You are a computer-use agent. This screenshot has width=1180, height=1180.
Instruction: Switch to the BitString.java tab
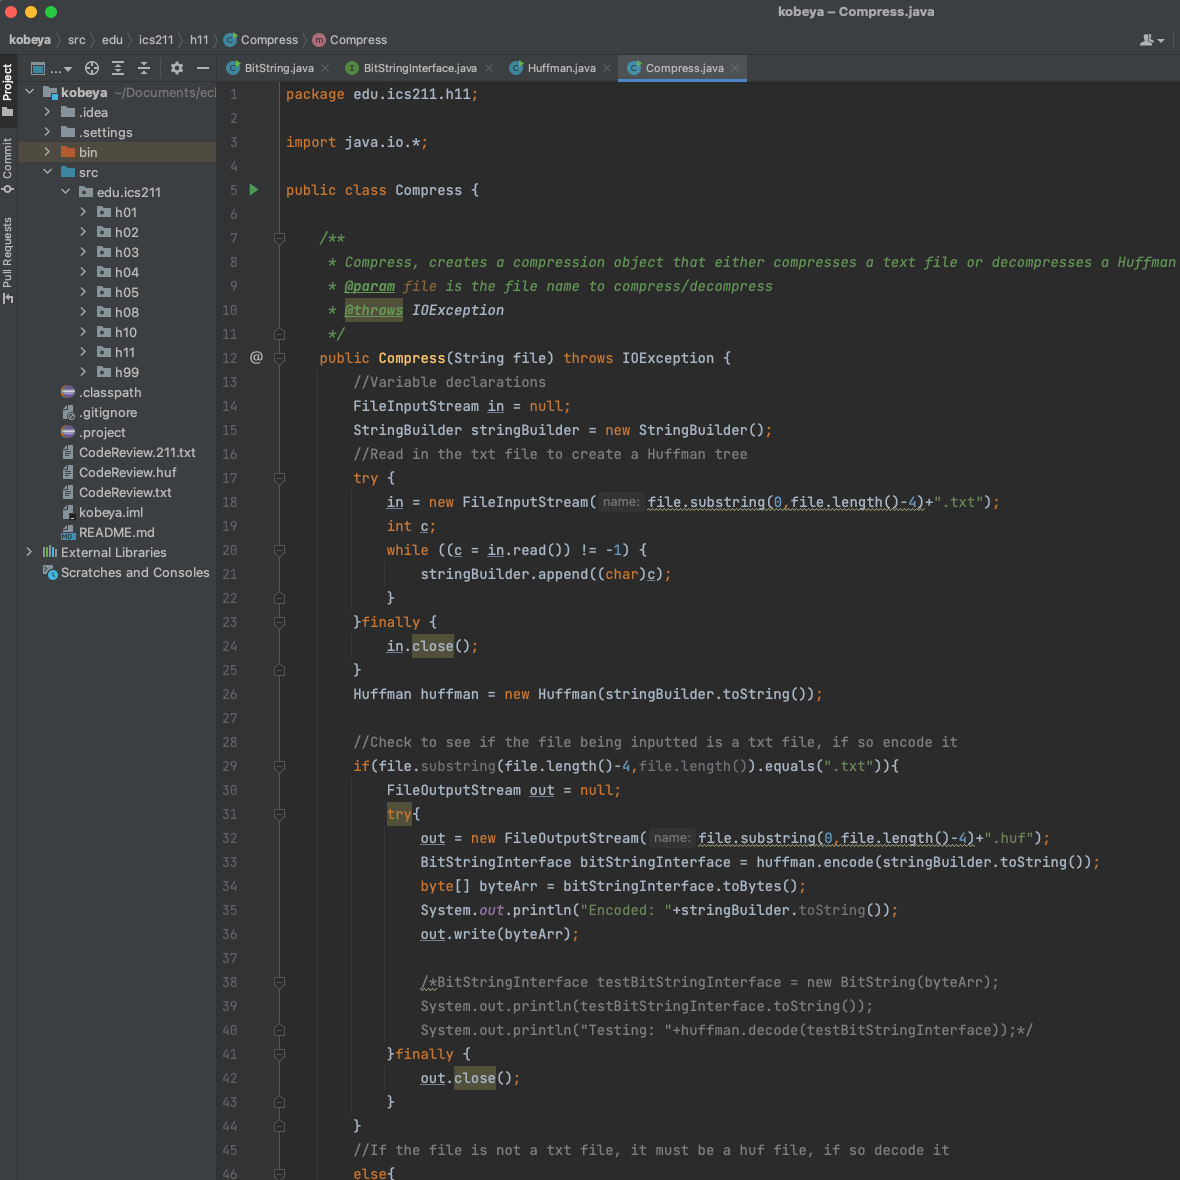click(x=278, y=68)
